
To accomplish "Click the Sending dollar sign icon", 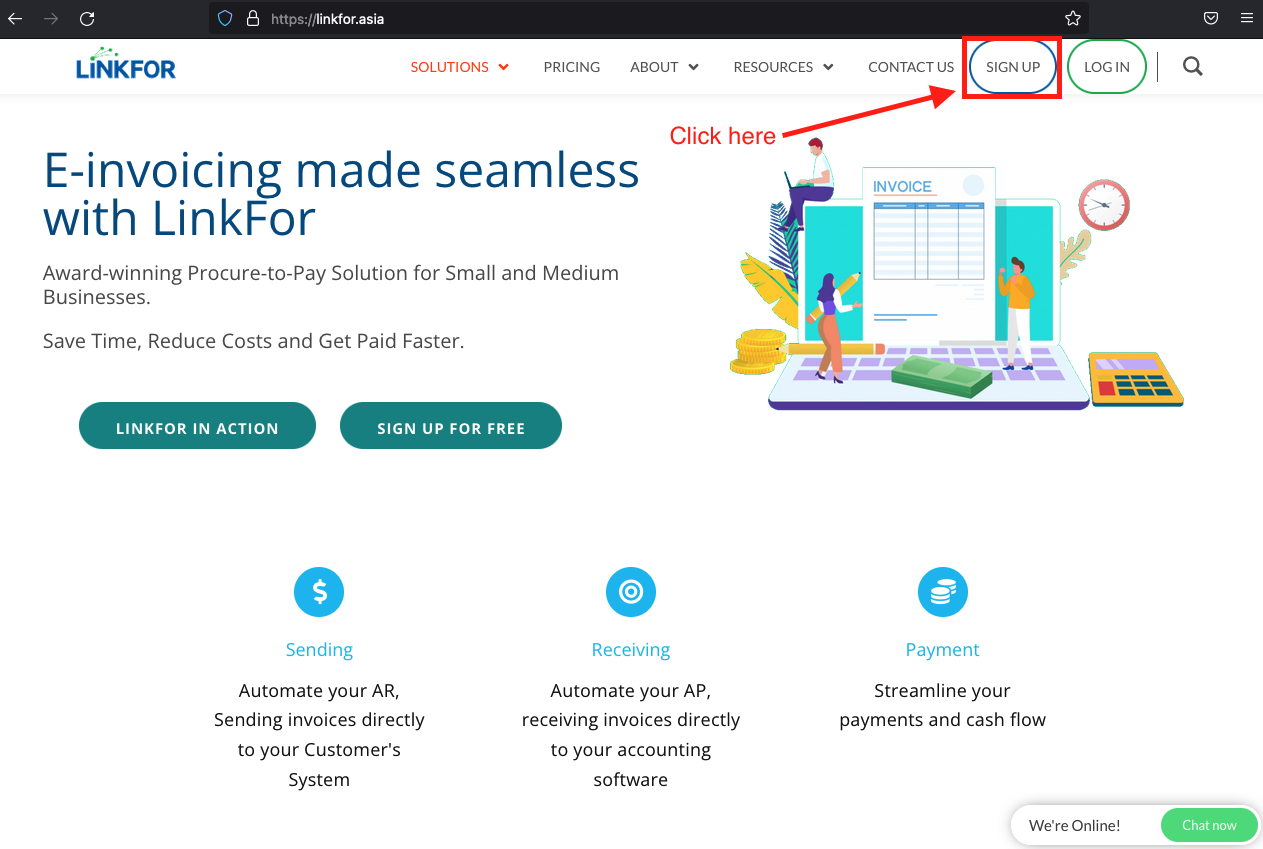I will [319, 592].
